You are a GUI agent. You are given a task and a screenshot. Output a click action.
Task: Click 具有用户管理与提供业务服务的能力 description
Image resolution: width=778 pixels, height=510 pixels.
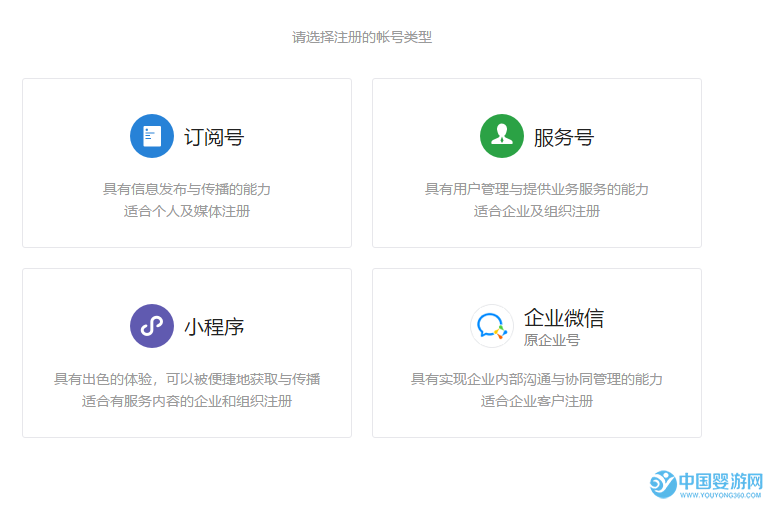(x=537, y=189)
